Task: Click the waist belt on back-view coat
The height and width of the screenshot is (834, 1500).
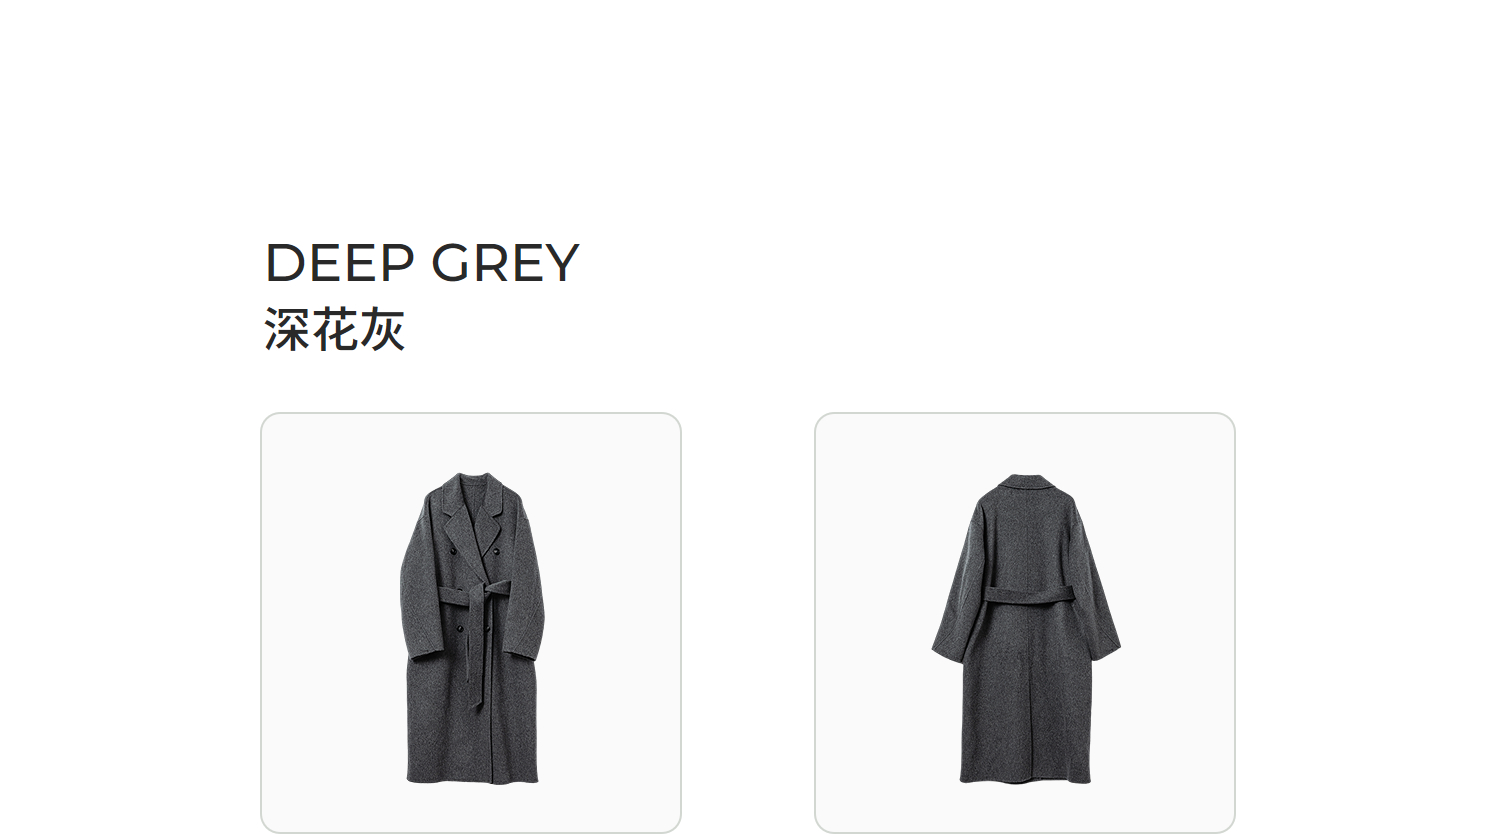Action: 1029,595
